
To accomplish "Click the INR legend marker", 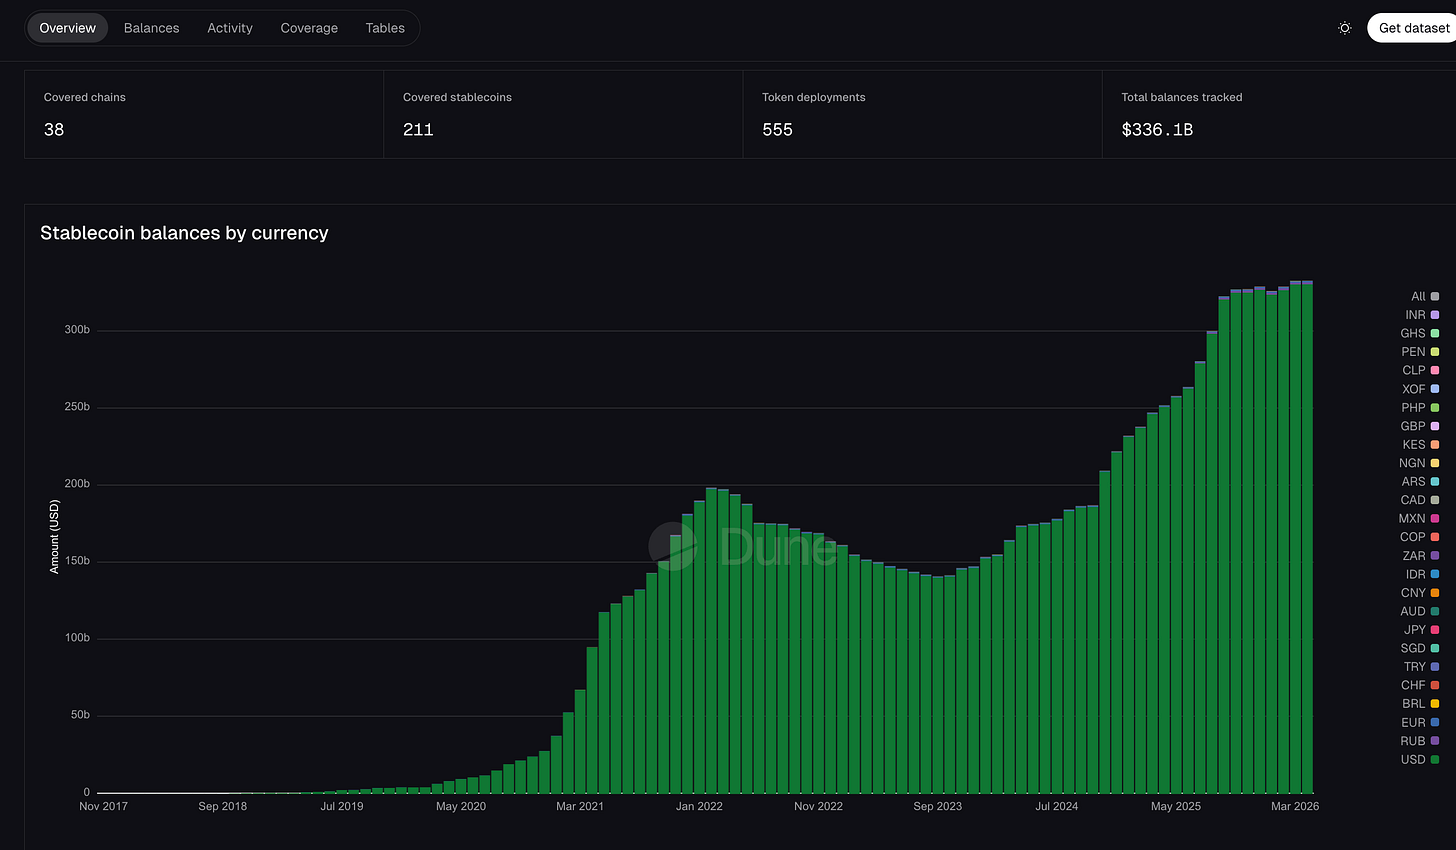I will [x=1435, y=315].
